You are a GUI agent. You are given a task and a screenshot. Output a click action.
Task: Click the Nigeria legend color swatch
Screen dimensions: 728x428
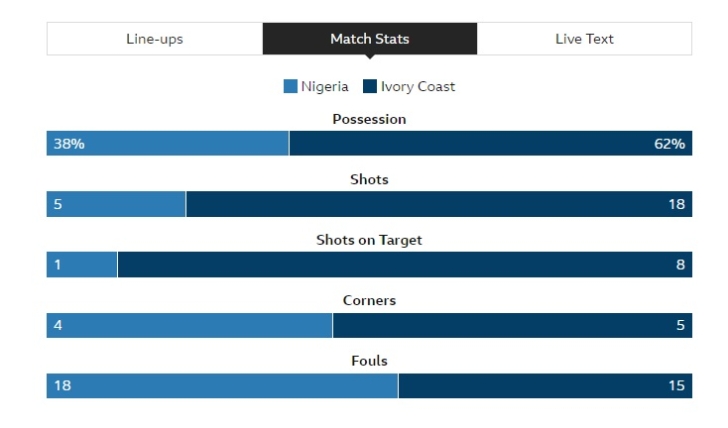pyautogui.click(x=290, y=87)
